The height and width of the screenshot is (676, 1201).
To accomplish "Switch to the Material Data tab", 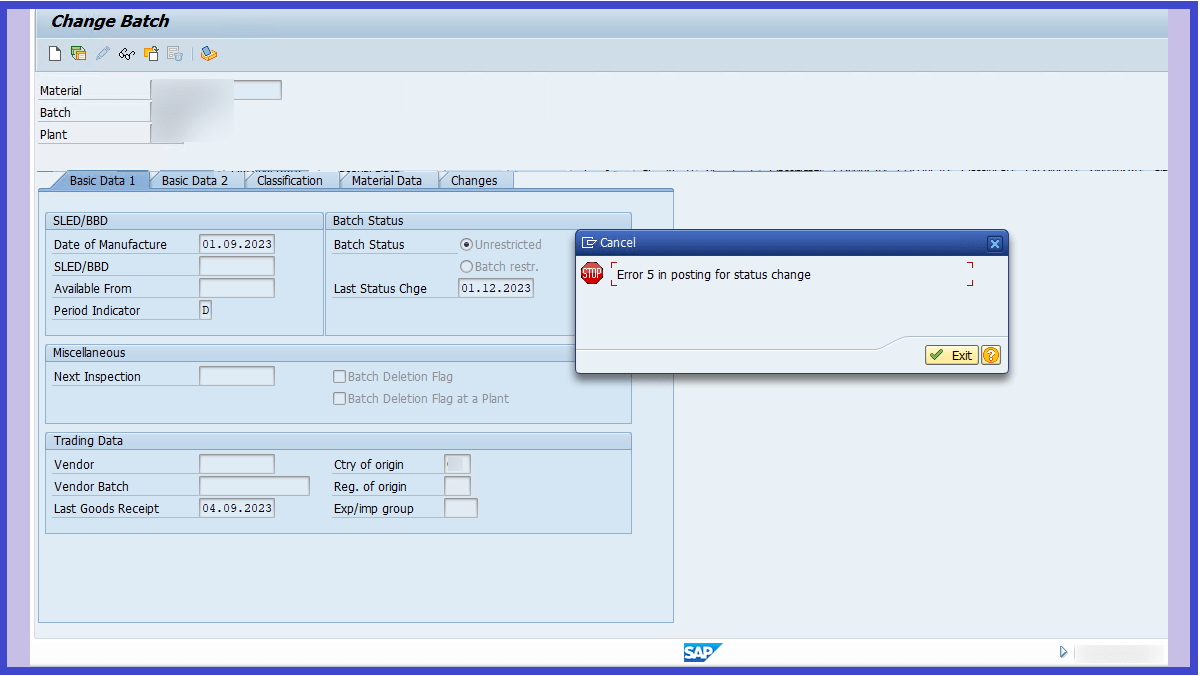I will point(387,181).
